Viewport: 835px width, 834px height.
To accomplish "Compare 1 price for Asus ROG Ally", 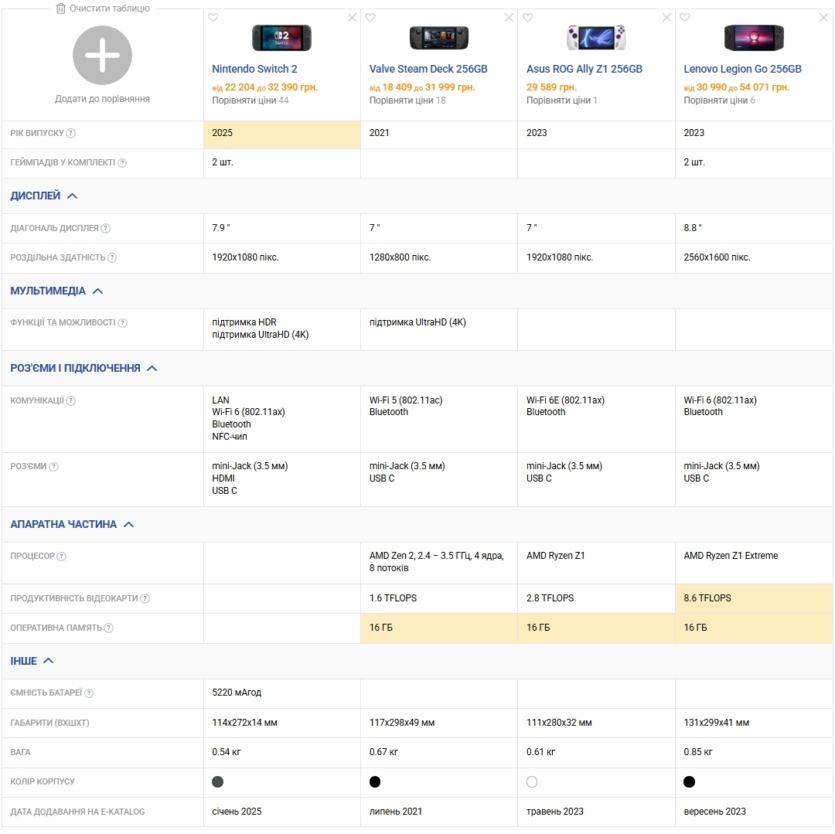I will 562,100.
